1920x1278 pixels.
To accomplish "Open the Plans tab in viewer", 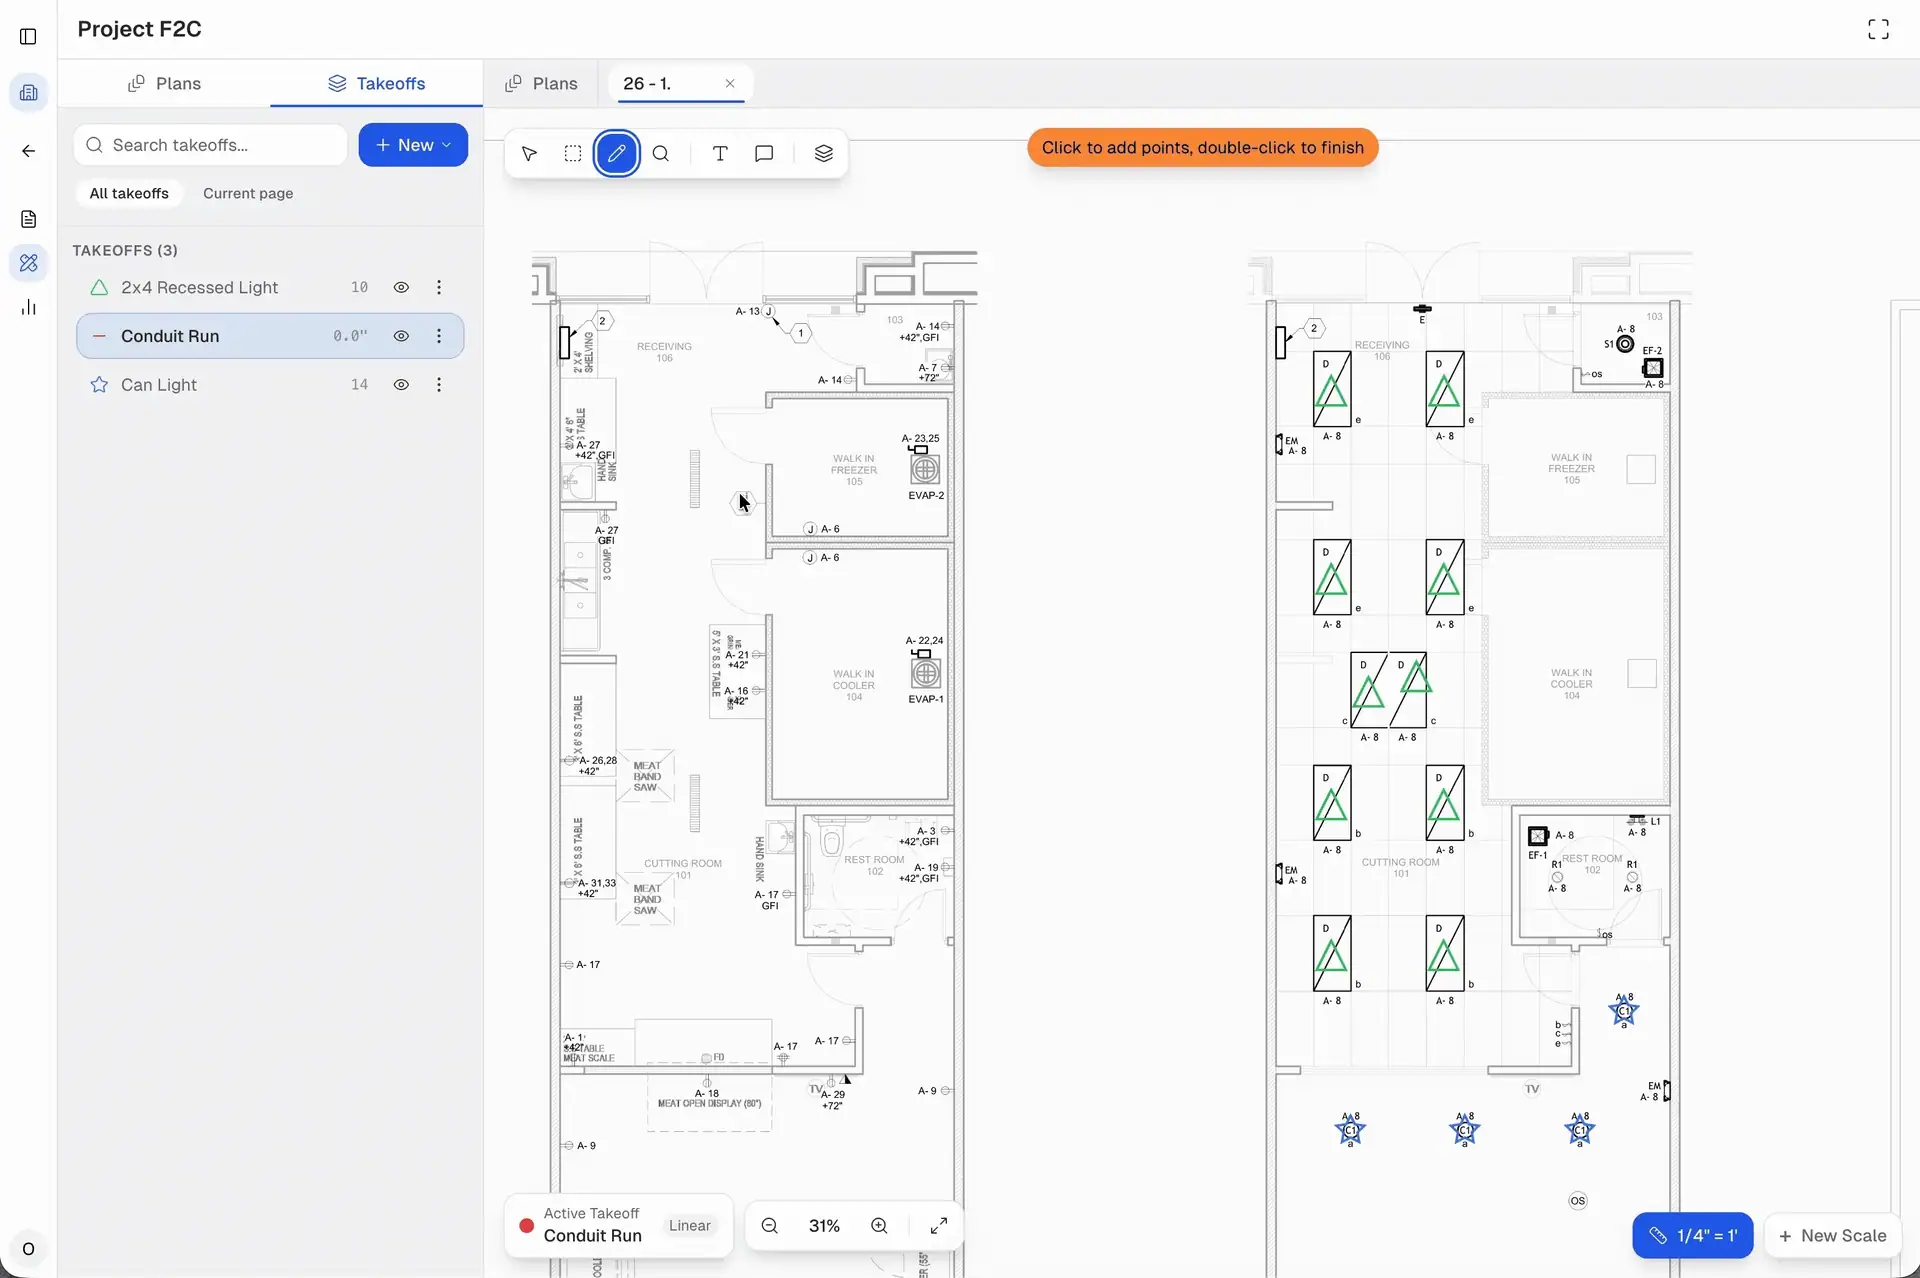I will 541,84.
